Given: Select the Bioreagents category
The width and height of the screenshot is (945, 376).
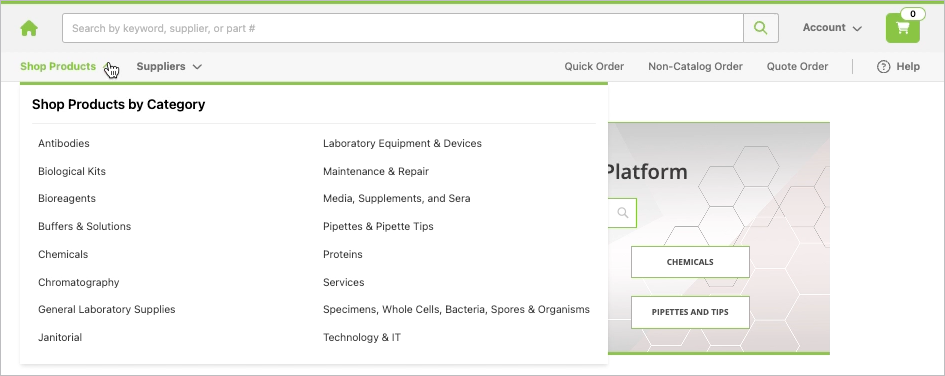Looking at the screenshot, I should [67, 198].
